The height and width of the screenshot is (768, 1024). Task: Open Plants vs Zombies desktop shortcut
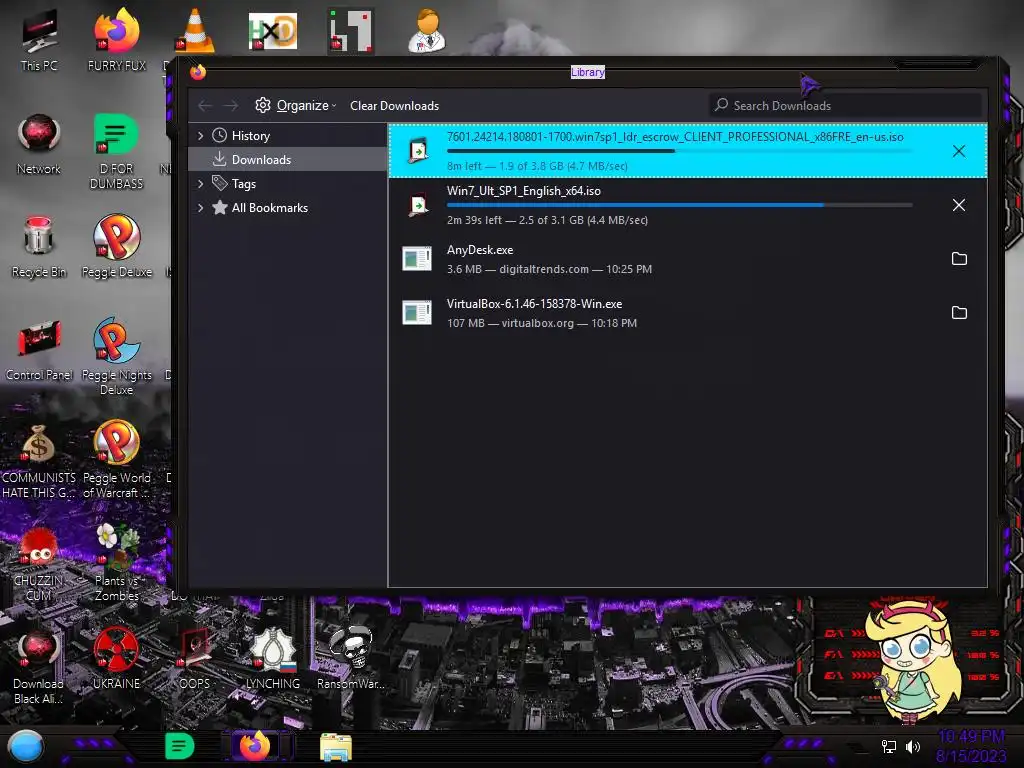click(116, 563)
